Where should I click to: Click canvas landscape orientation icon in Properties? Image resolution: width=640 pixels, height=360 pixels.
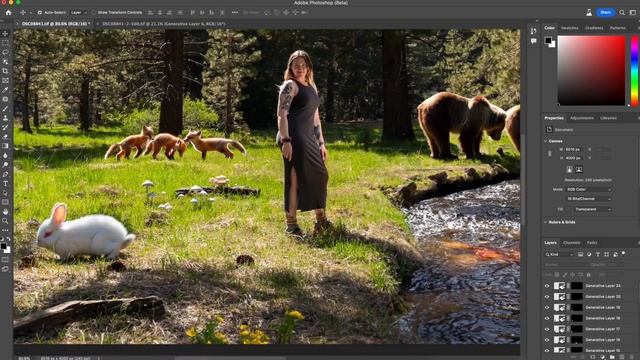pos(579,169)
